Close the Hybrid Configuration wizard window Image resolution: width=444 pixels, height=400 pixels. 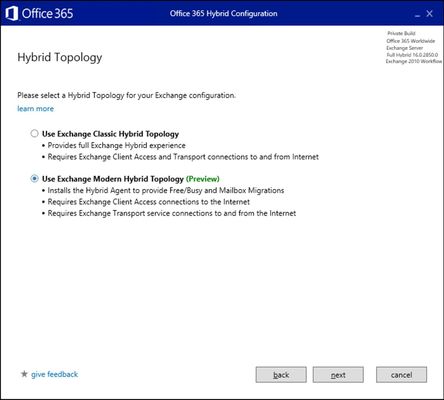coord(430,14)
